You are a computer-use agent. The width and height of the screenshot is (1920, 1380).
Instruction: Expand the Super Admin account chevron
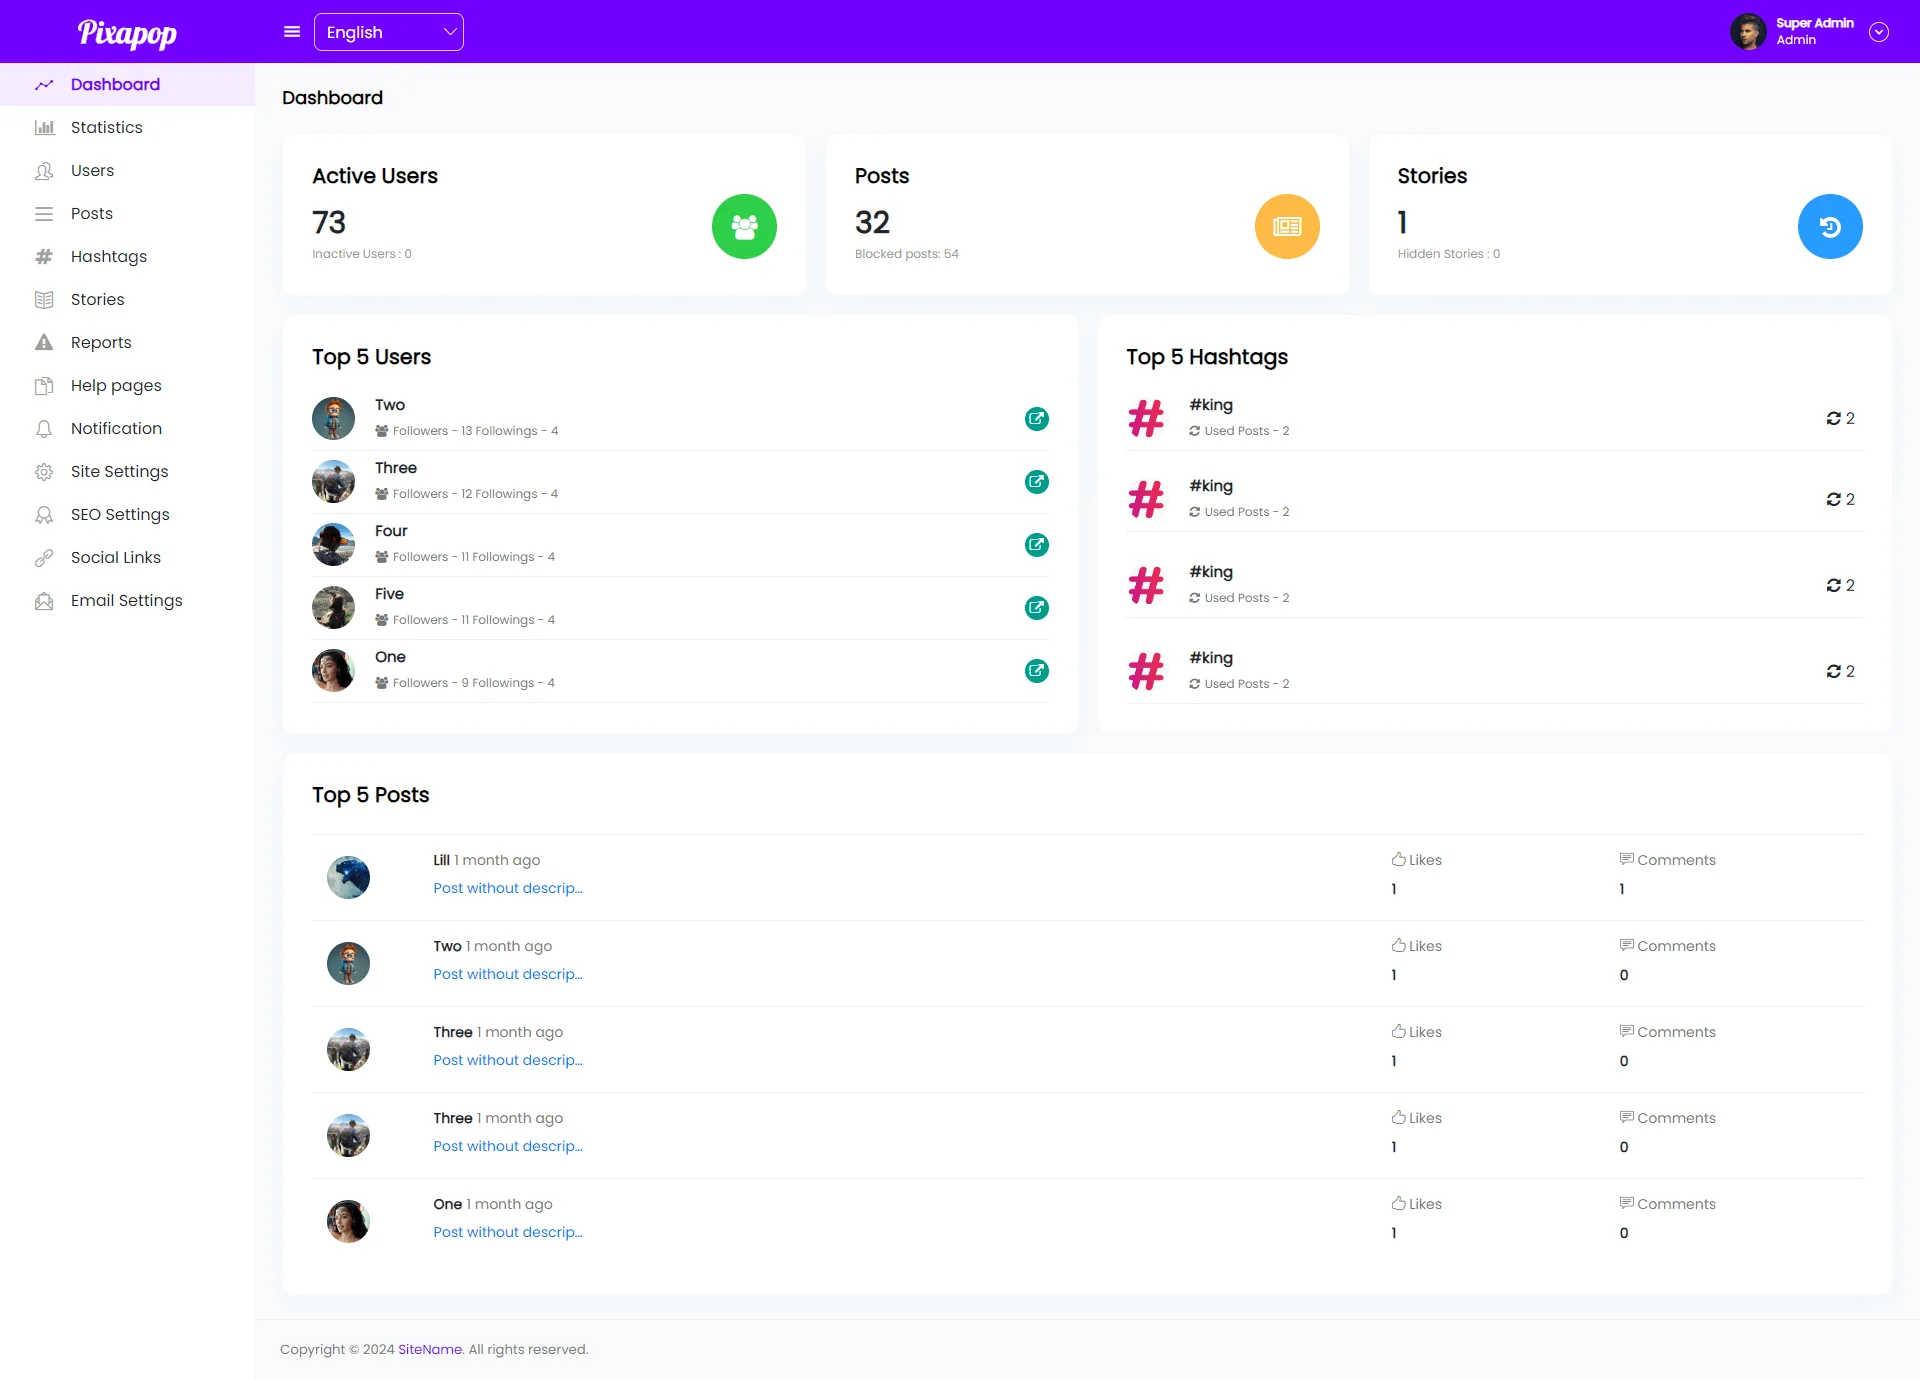pyautogui.click(x=1879, y=32)
